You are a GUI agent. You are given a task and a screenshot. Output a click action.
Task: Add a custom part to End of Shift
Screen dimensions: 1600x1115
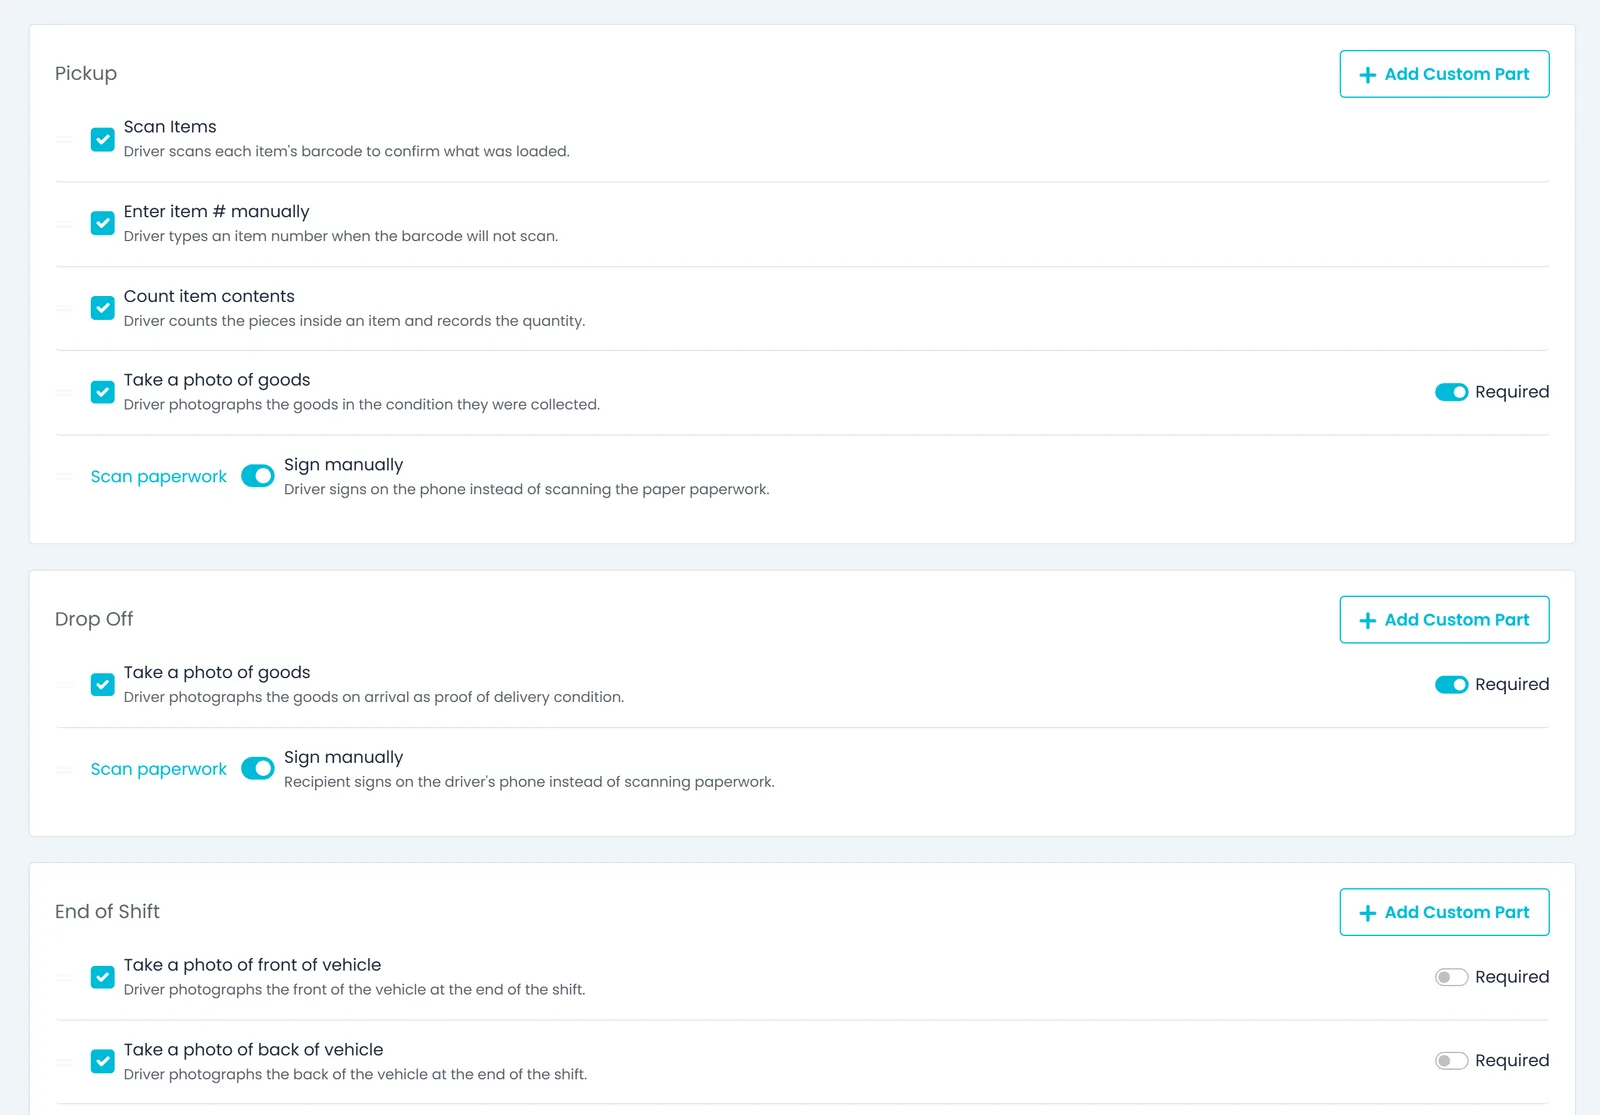[x=1444, y=912]
